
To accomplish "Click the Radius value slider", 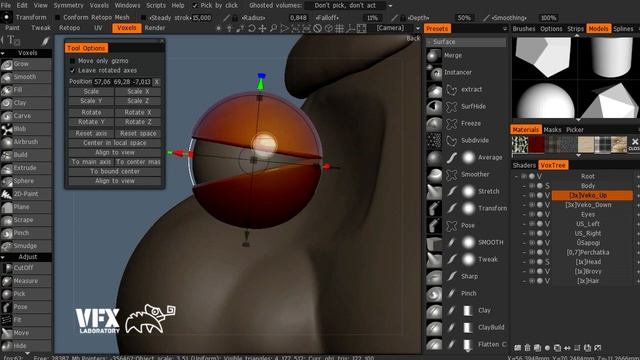I will pyautogui.click(x=298, y=18).
